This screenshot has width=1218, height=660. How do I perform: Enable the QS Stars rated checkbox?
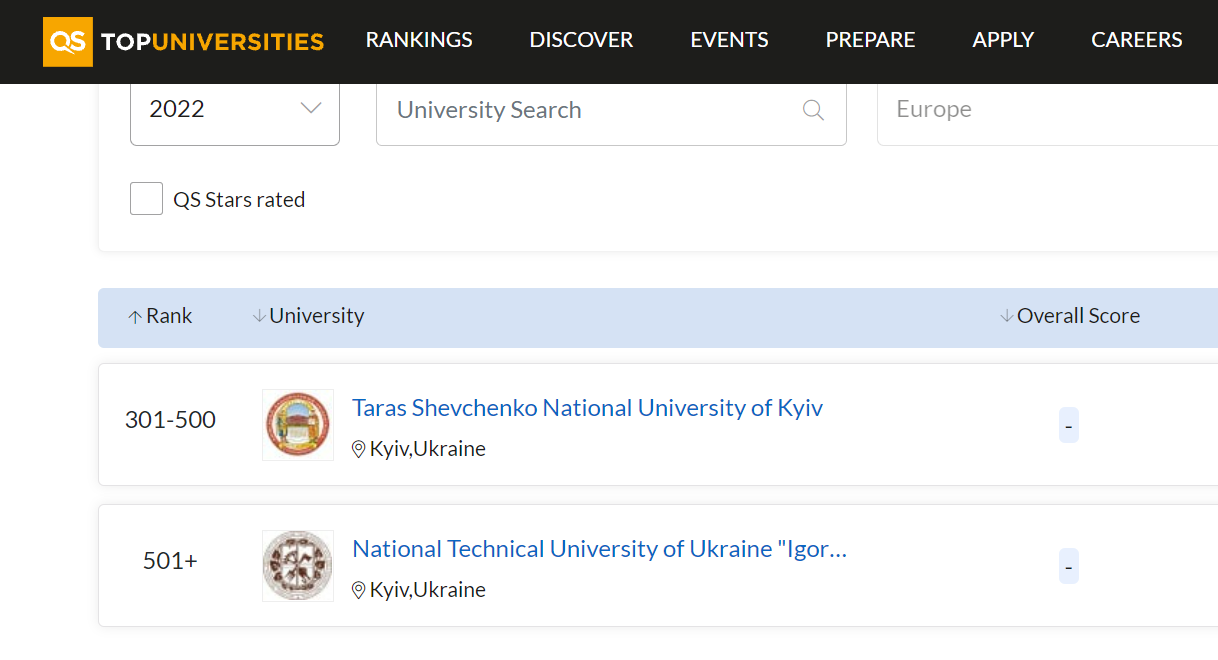(146, 198)
